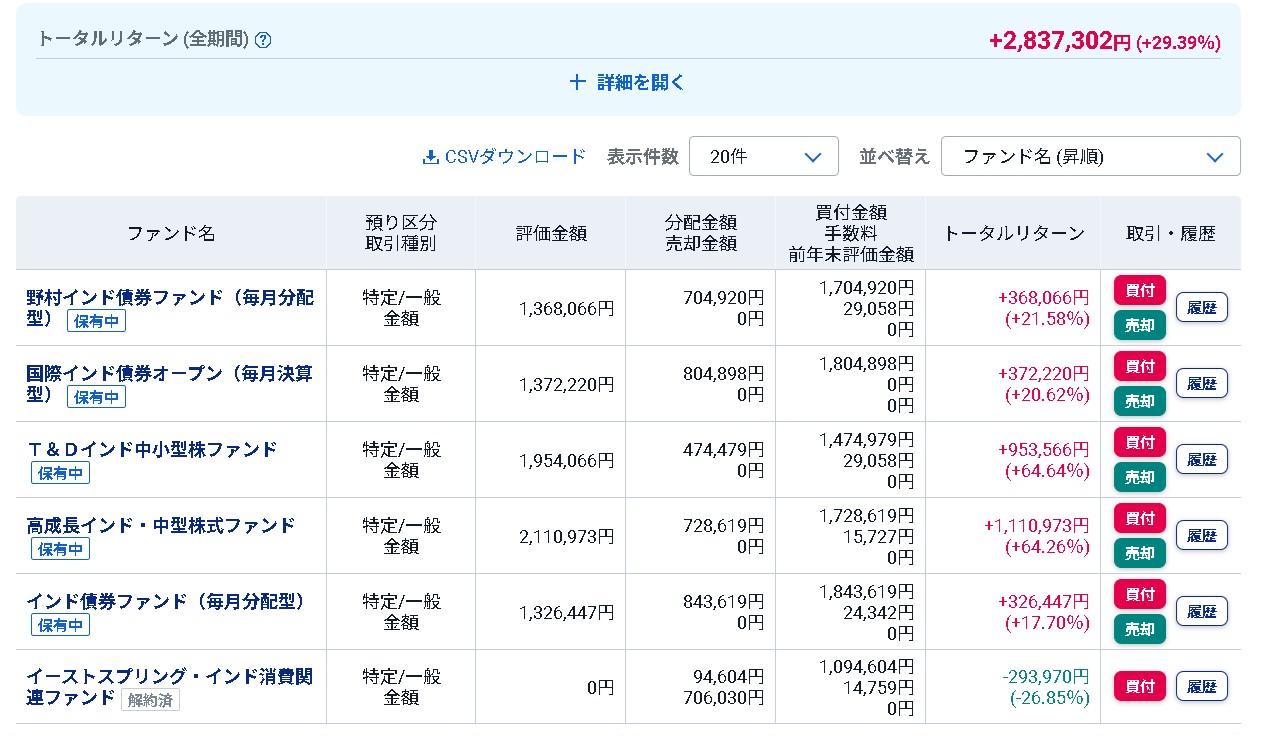The image size is (1275, 741).
Task: Click the トータルリターン column header
Action: point(1013,233)
